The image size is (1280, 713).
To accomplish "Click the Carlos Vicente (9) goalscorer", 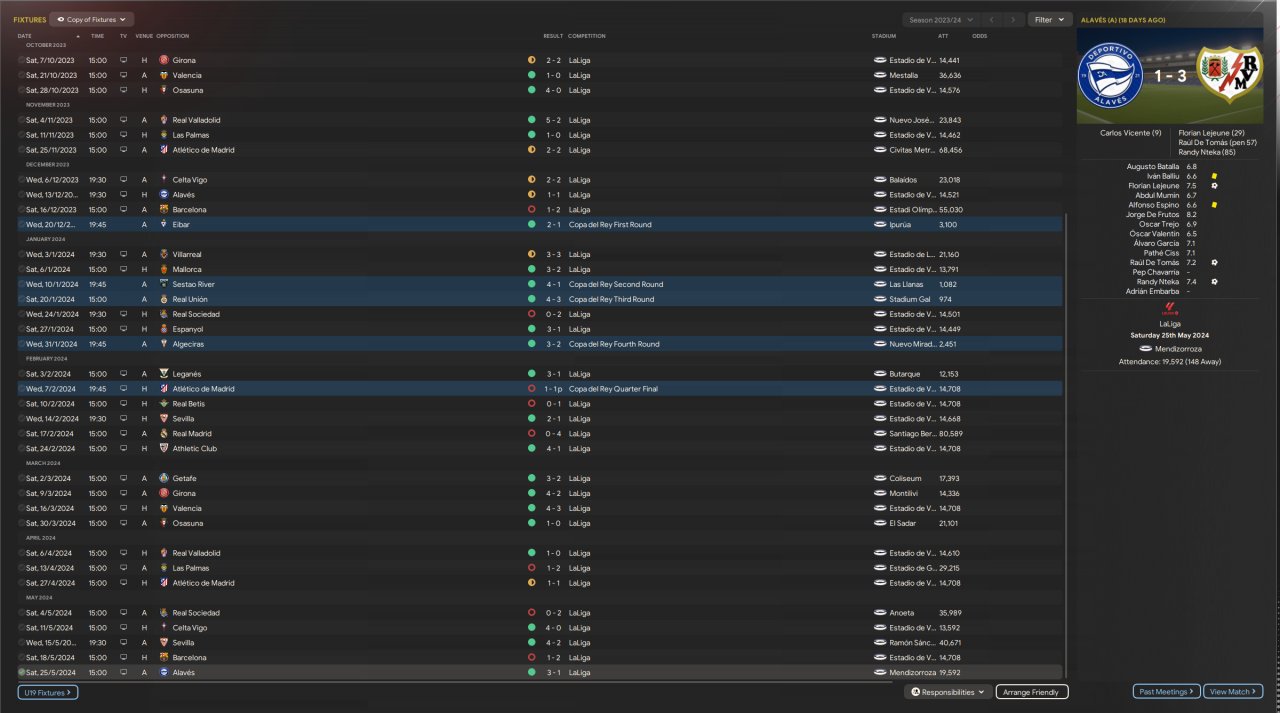I will tap(1130, 132).
